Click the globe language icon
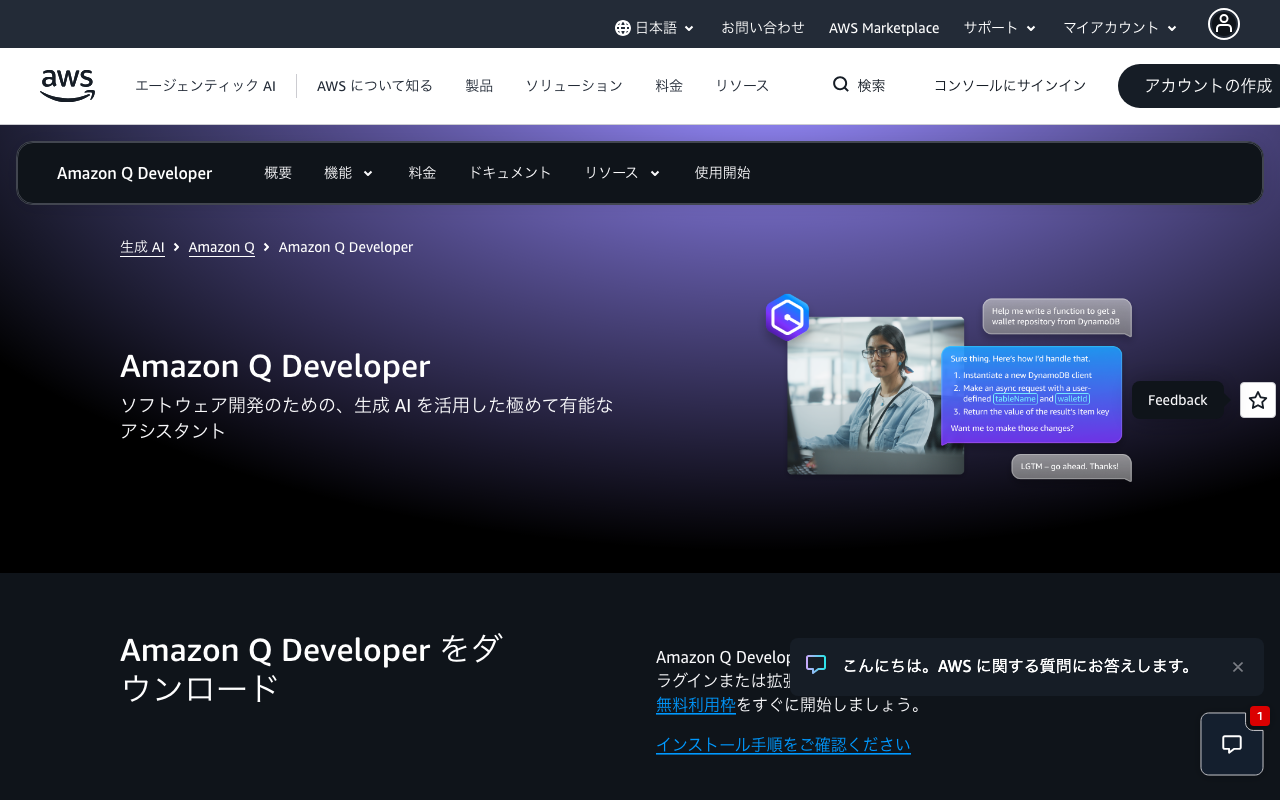This screenshot has height=800, width=1280. point(623,28)
